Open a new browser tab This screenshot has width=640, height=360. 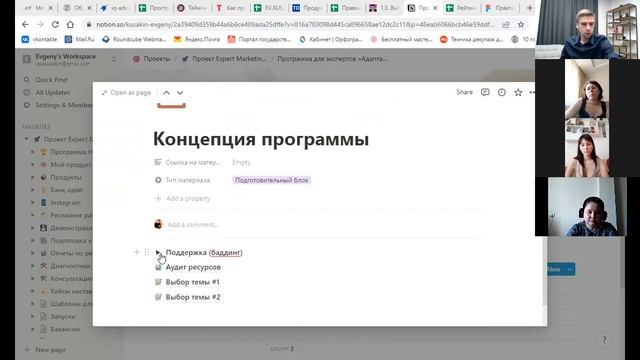pyautogui.click(x=529, y=8)
